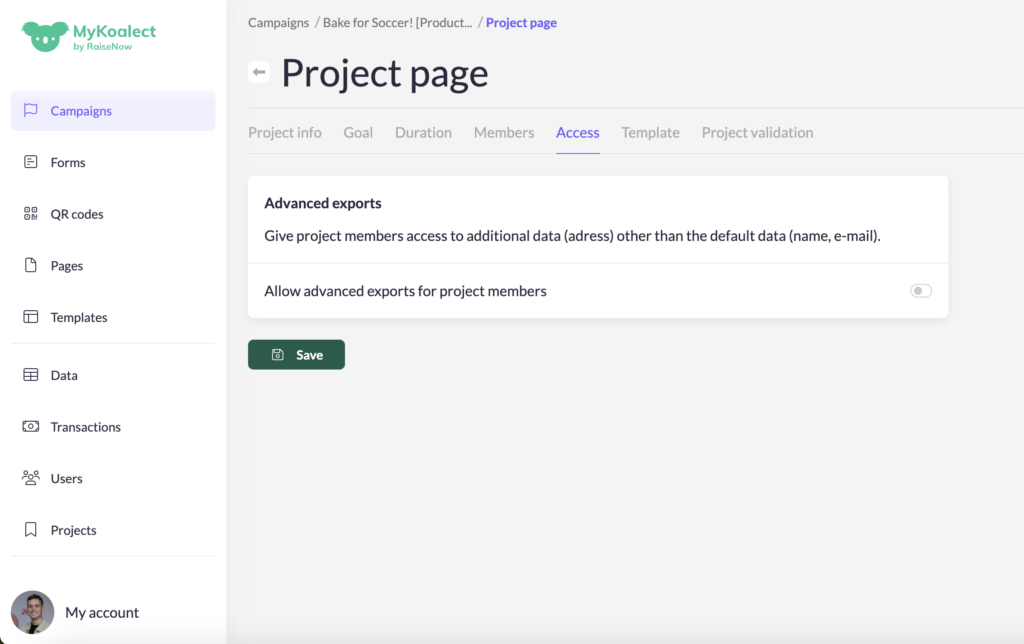Click the My account profile avatar
Image resolution: width=1024 pixels, height=644 pixels.
pyautogui.click(x=33, y=612)
